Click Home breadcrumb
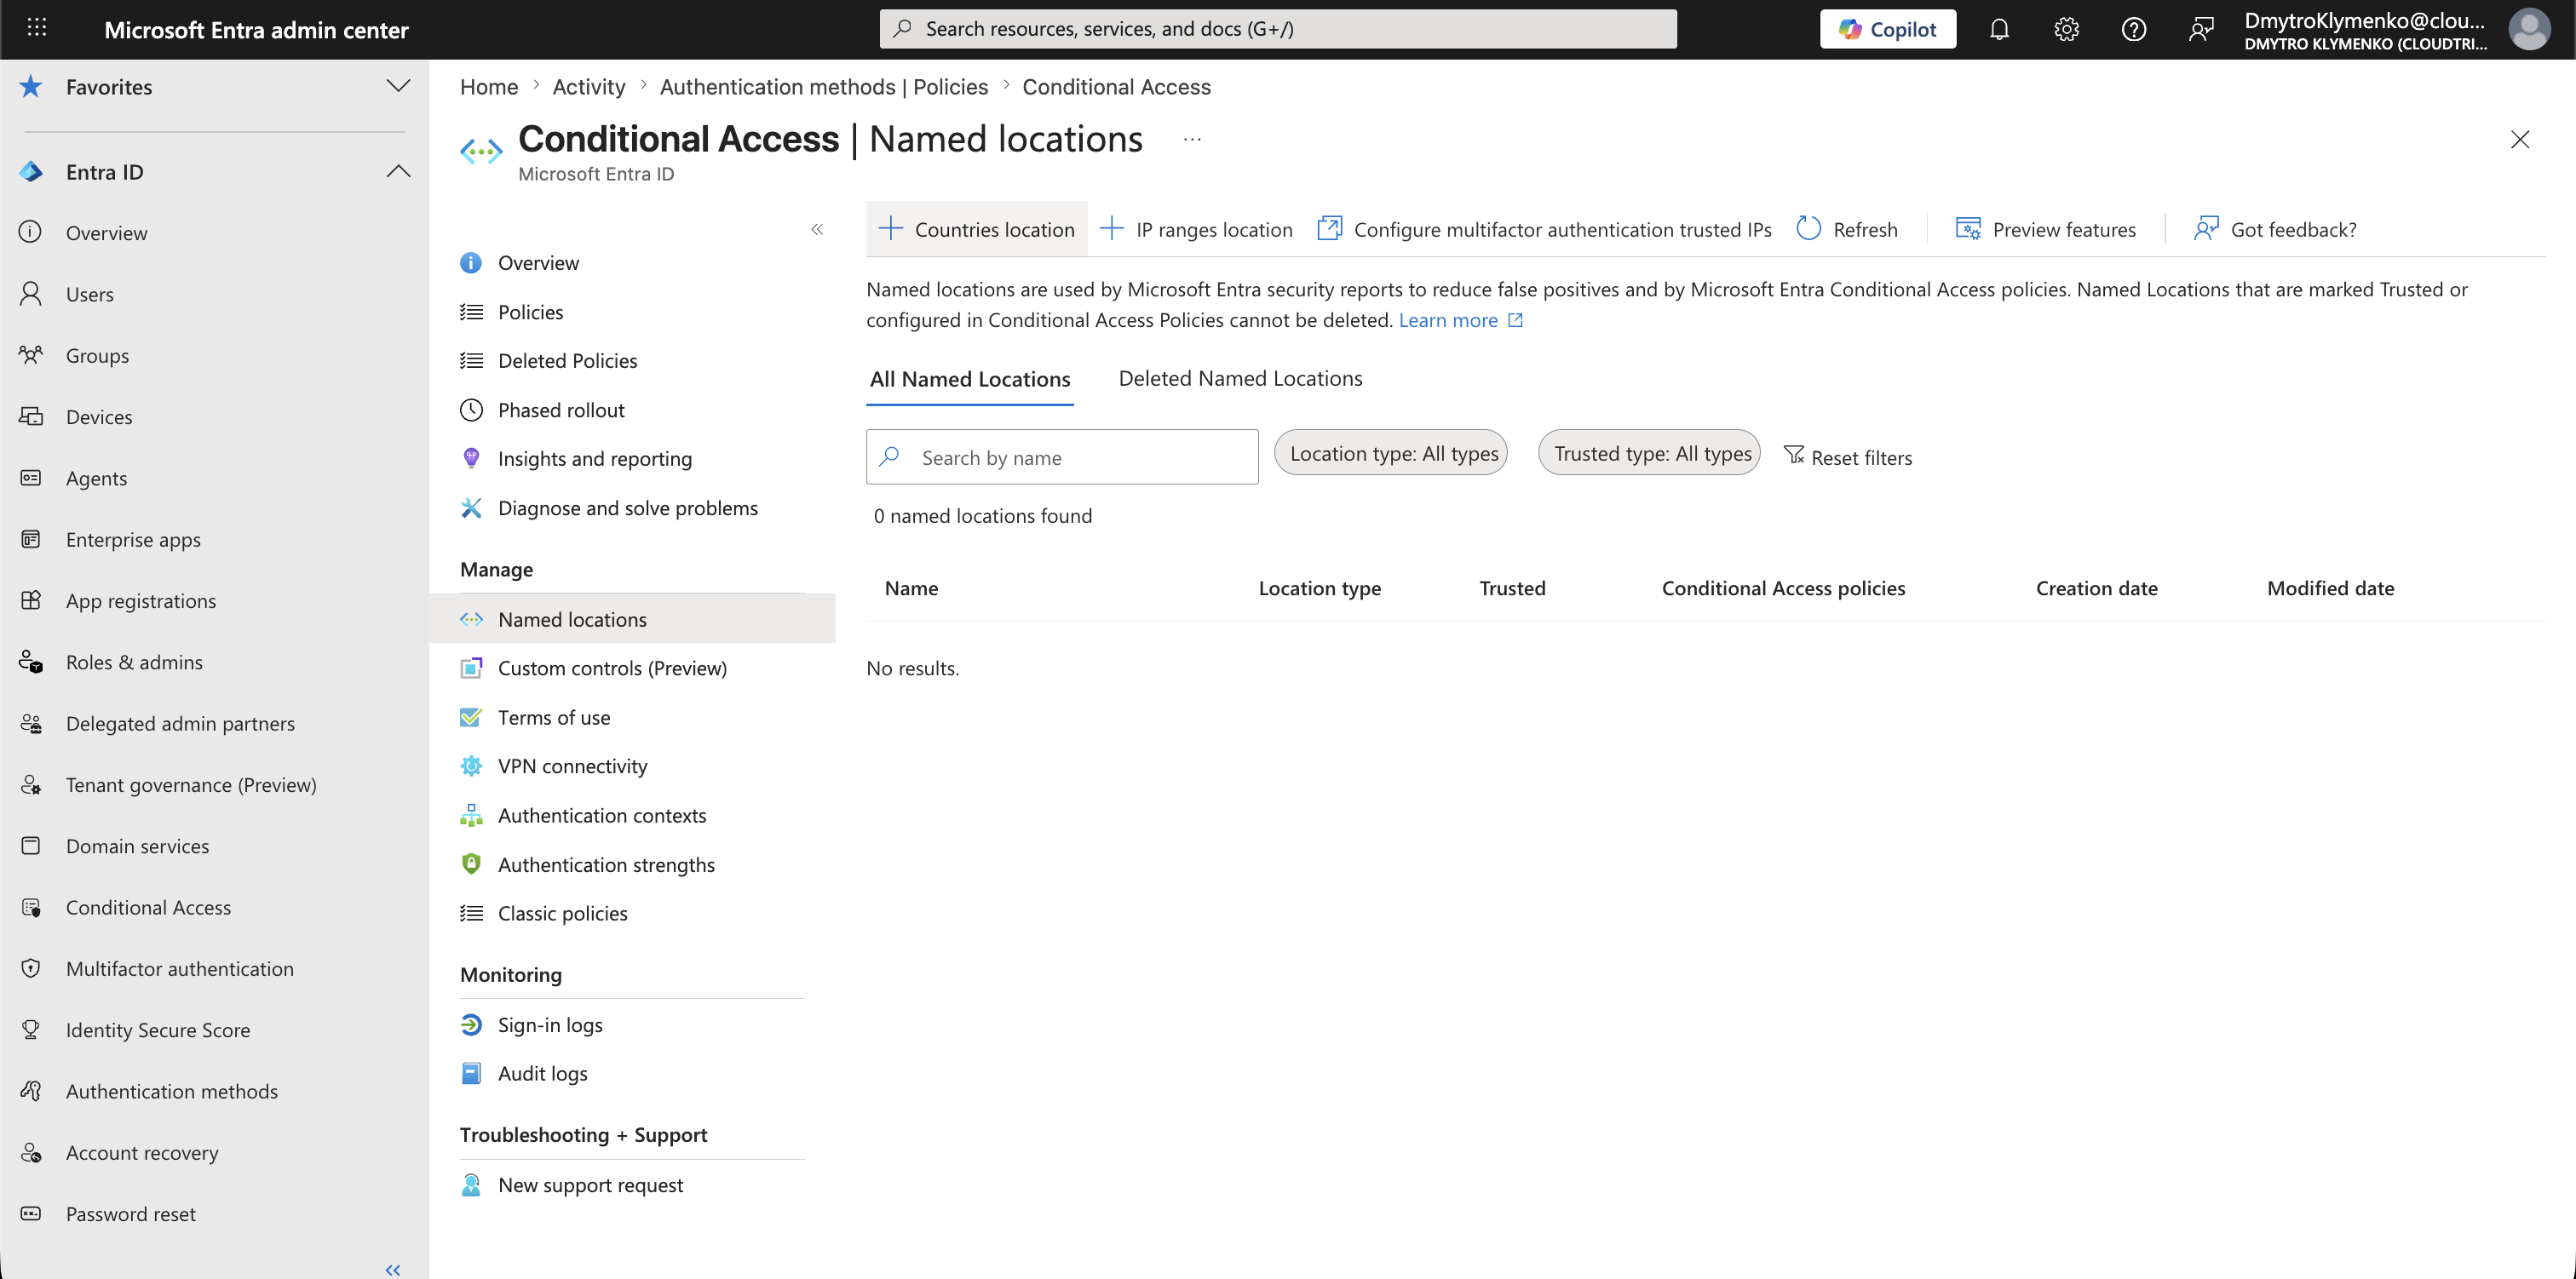 [489, 87]
